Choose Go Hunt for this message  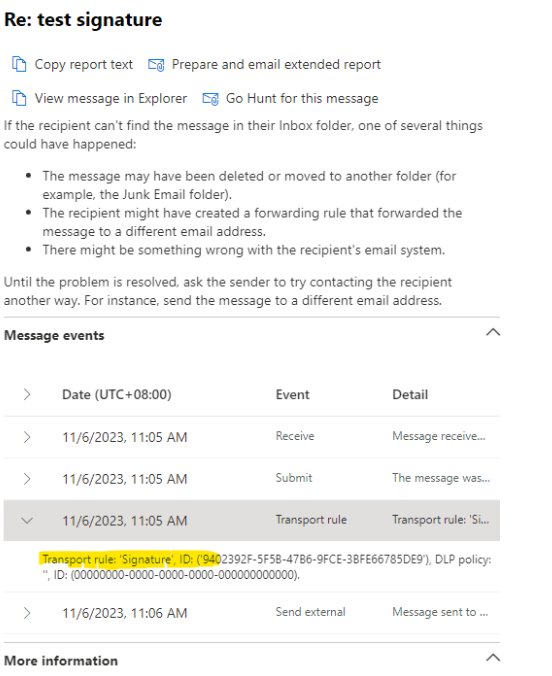(302, 98)
